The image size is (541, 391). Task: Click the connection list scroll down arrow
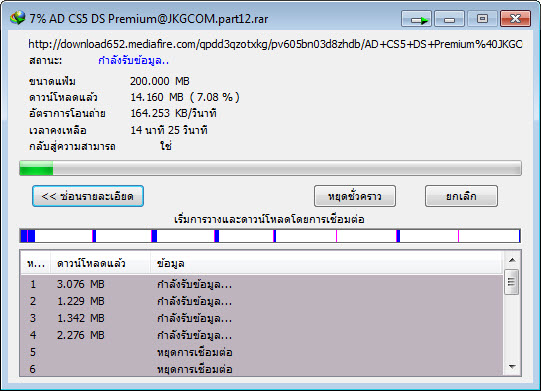512,367
